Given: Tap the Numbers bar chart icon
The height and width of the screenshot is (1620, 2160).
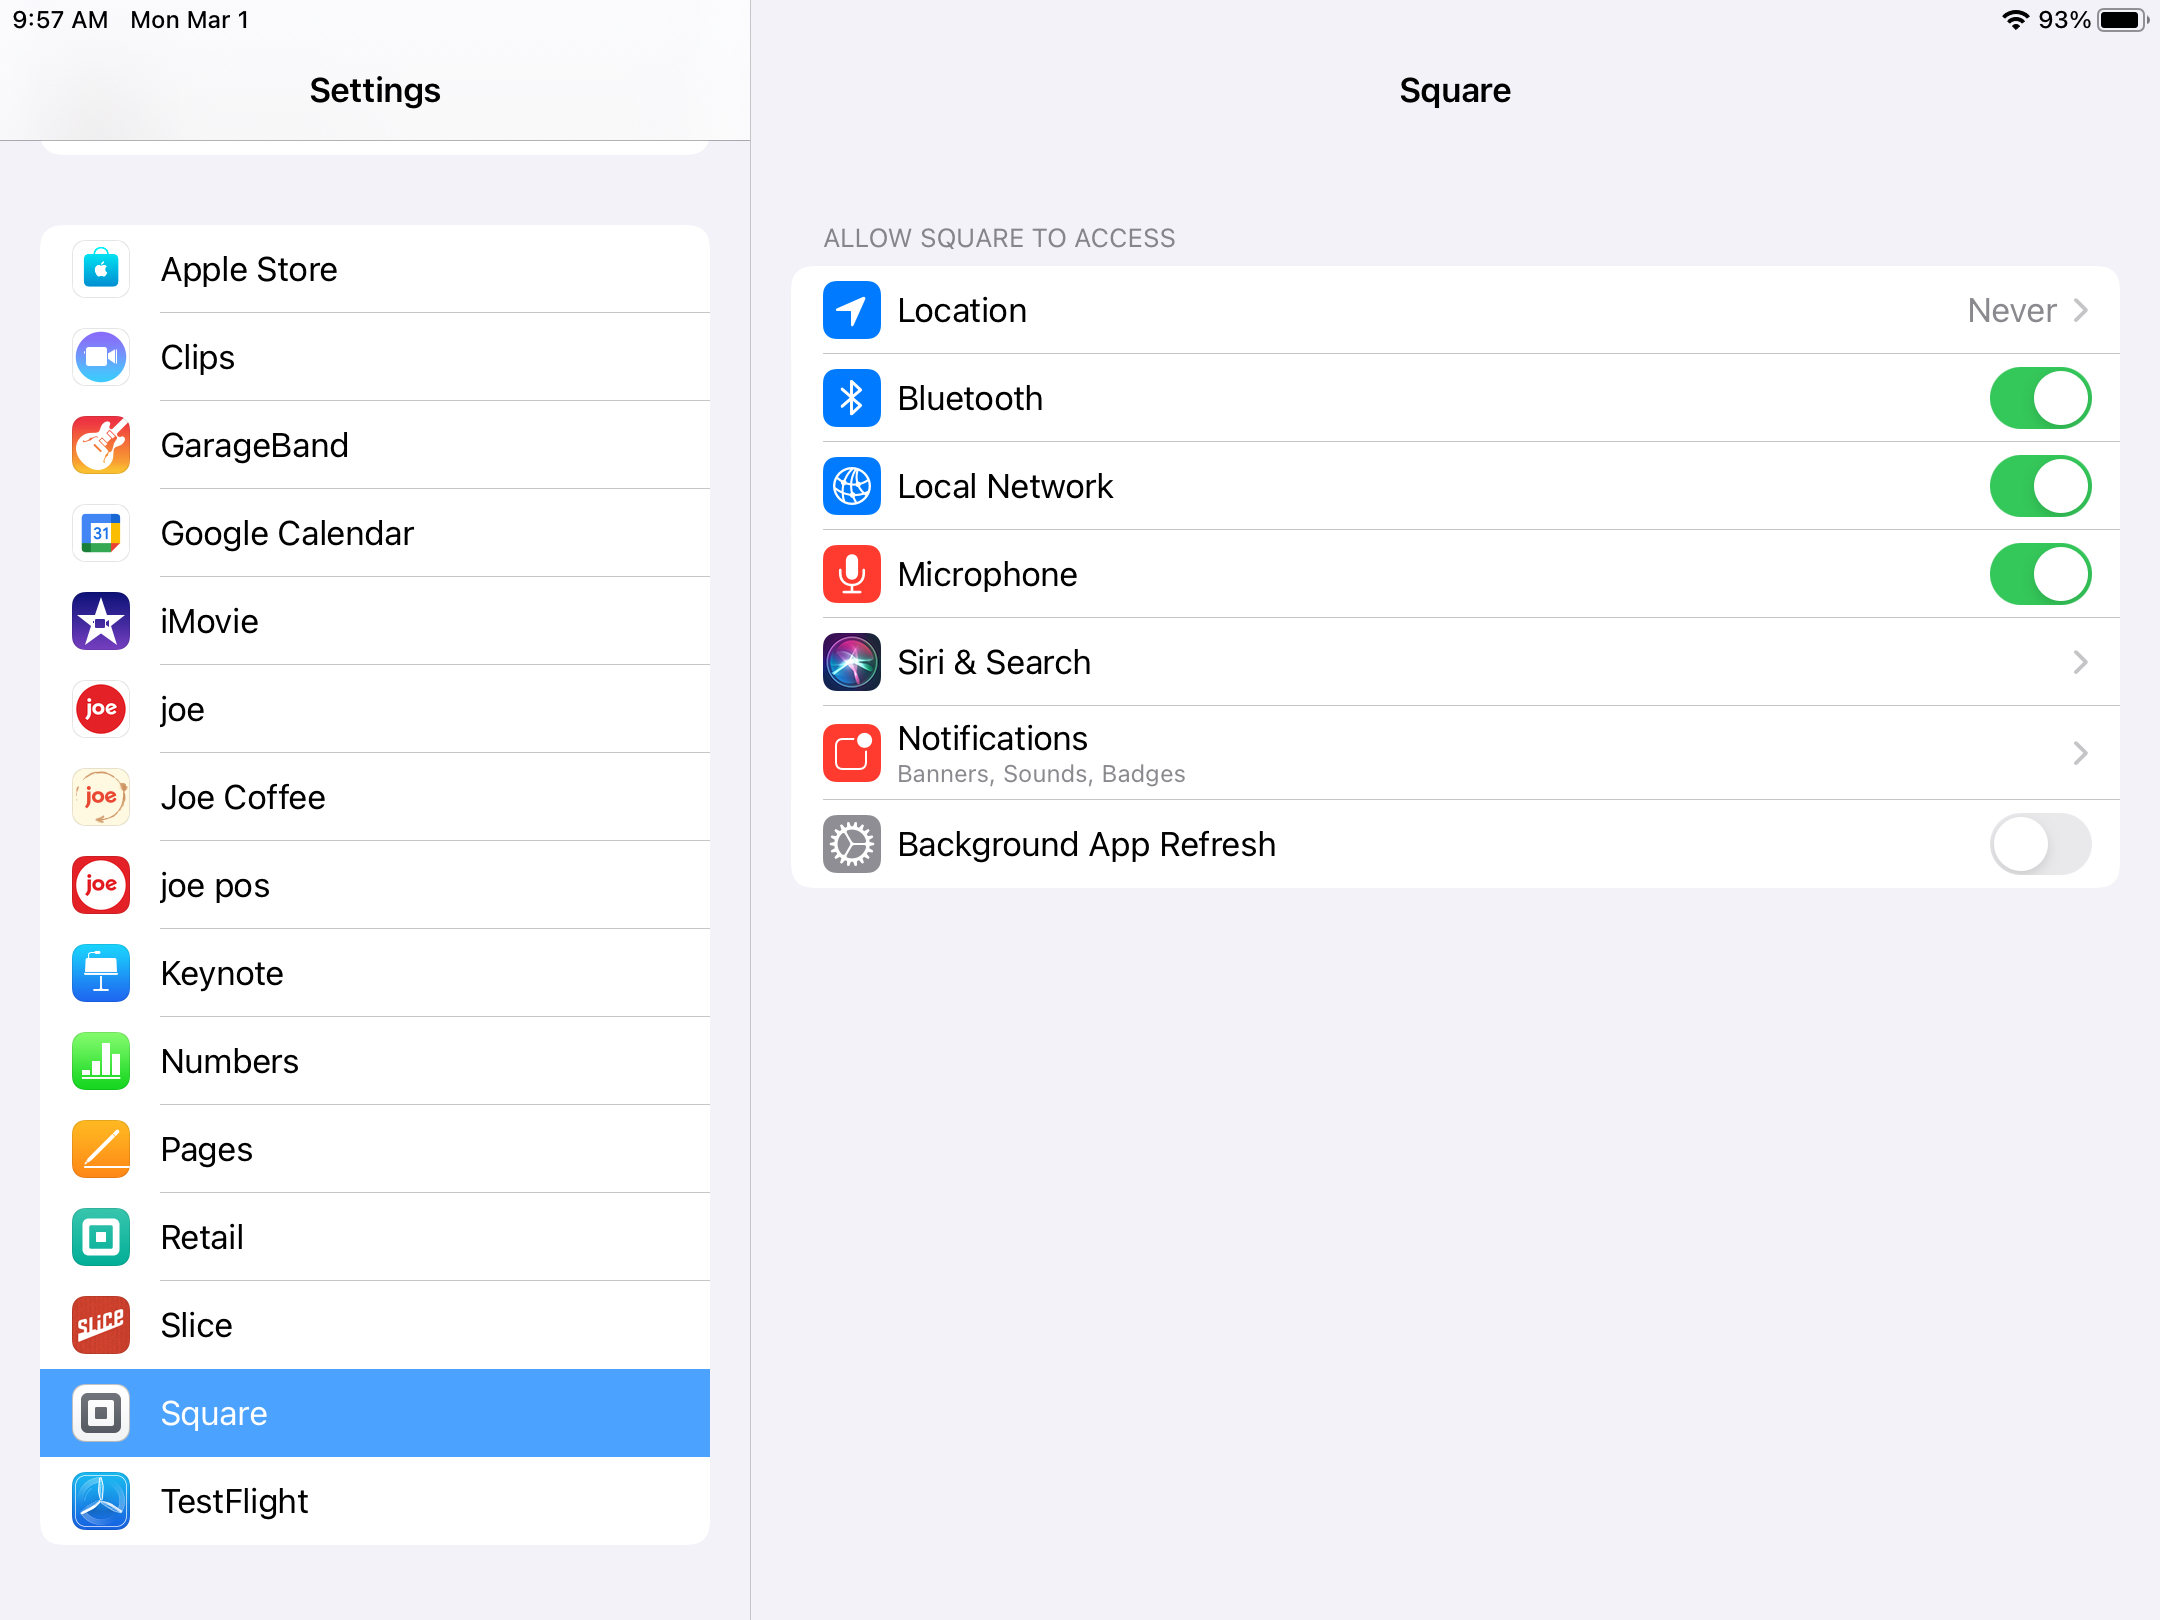Looking at the screenshot, I should (x=101, y=1061).
